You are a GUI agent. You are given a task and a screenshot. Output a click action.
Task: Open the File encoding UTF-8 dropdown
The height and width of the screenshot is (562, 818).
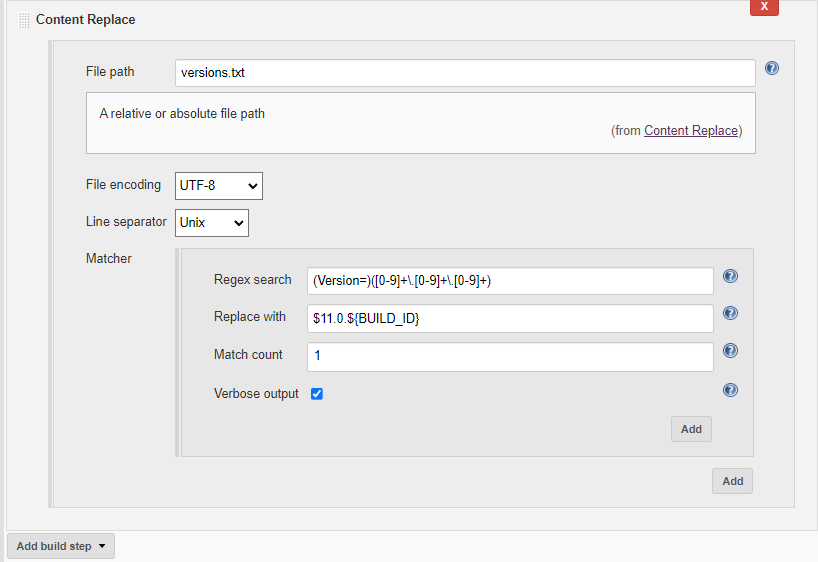(219, 186)
